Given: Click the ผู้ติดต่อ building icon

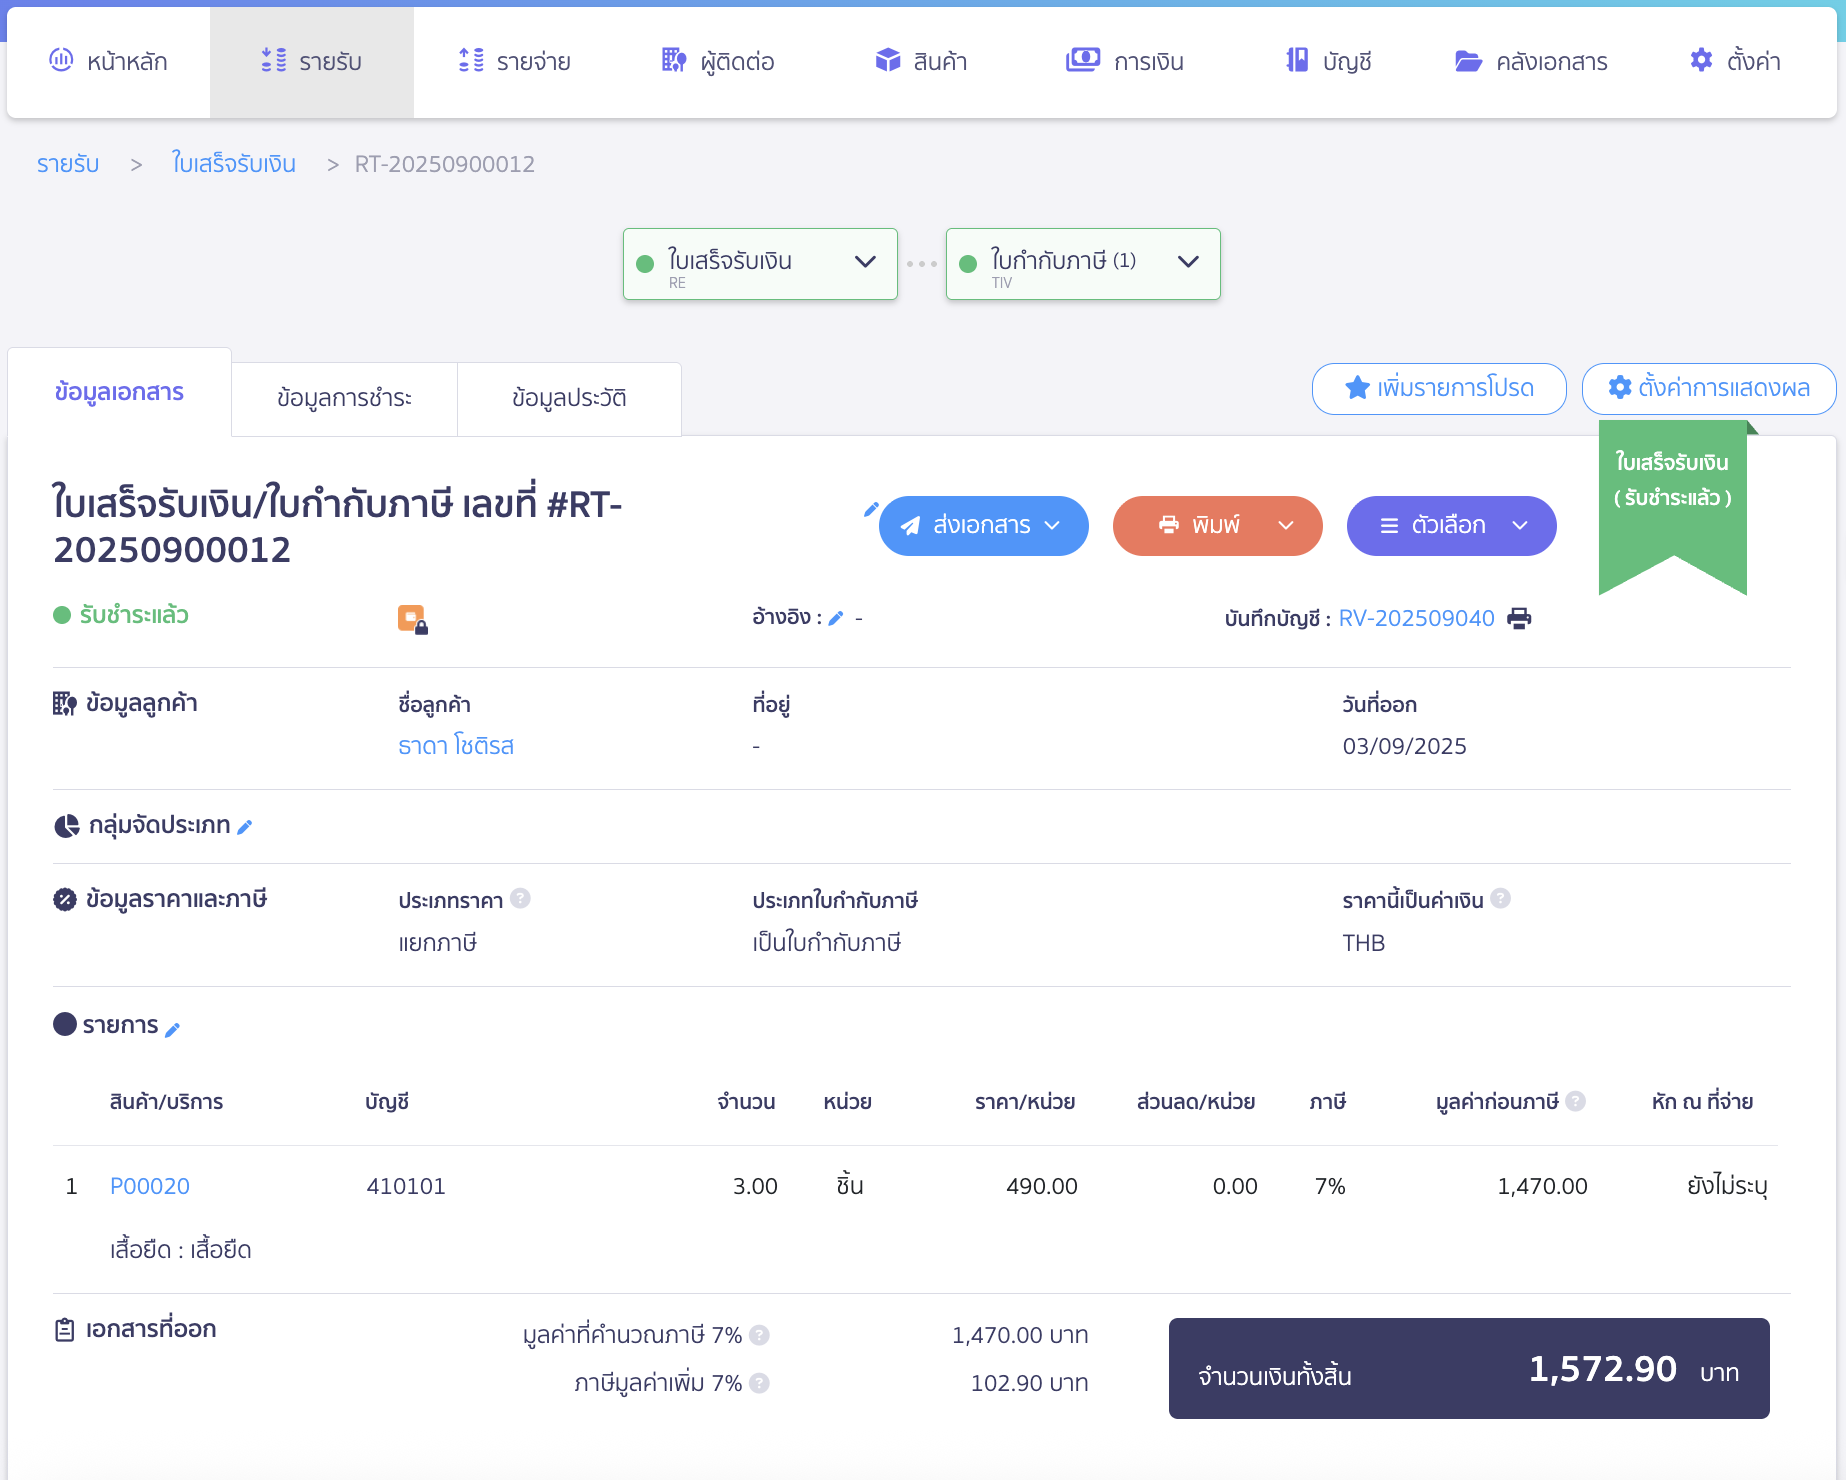Looking at the screenshot, I should 674,60.
